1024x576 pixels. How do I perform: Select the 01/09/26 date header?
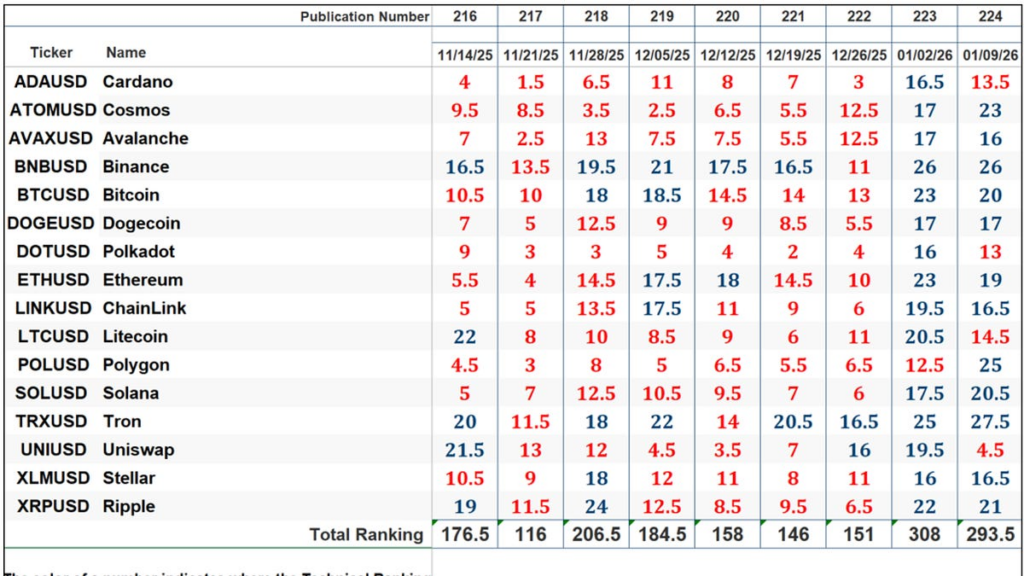[990, 56]
